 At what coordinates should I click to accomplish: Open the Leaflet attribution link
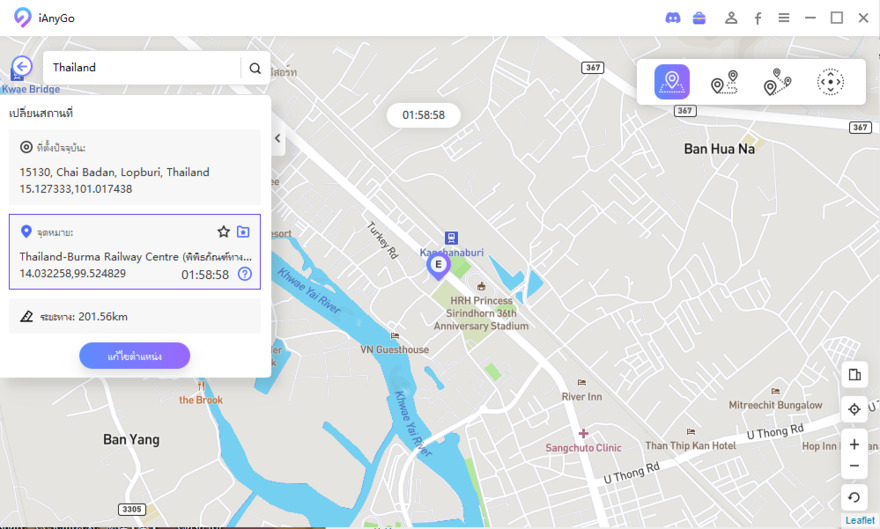pos(860,521)
